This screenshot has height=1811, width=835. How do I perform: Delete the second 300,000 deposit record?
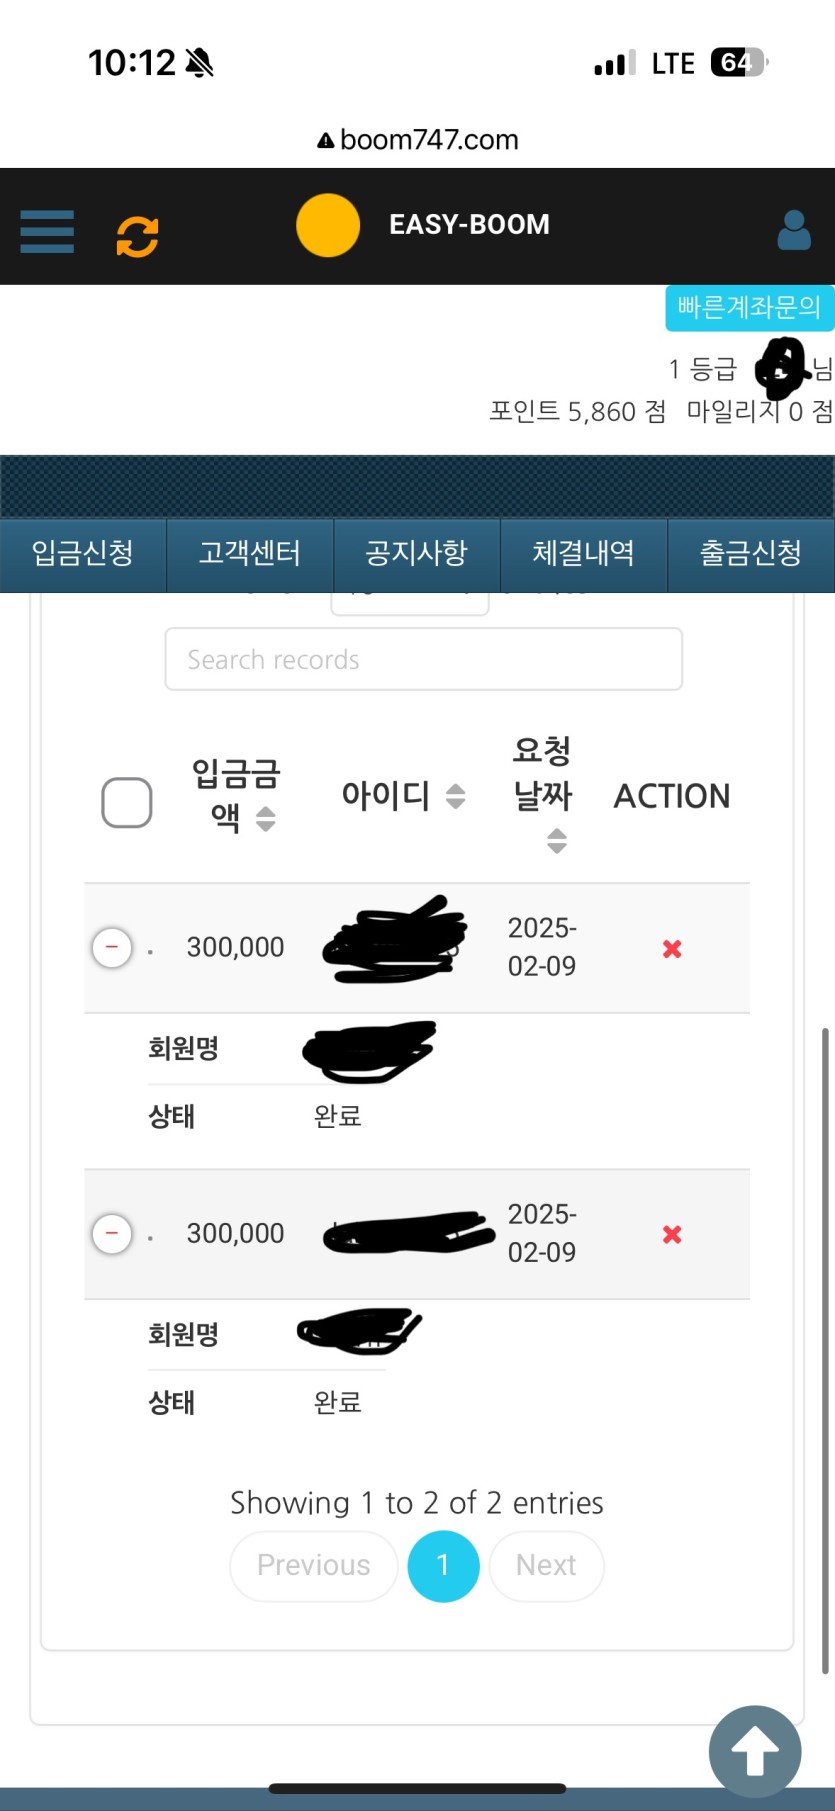[x=672, y=1234]
